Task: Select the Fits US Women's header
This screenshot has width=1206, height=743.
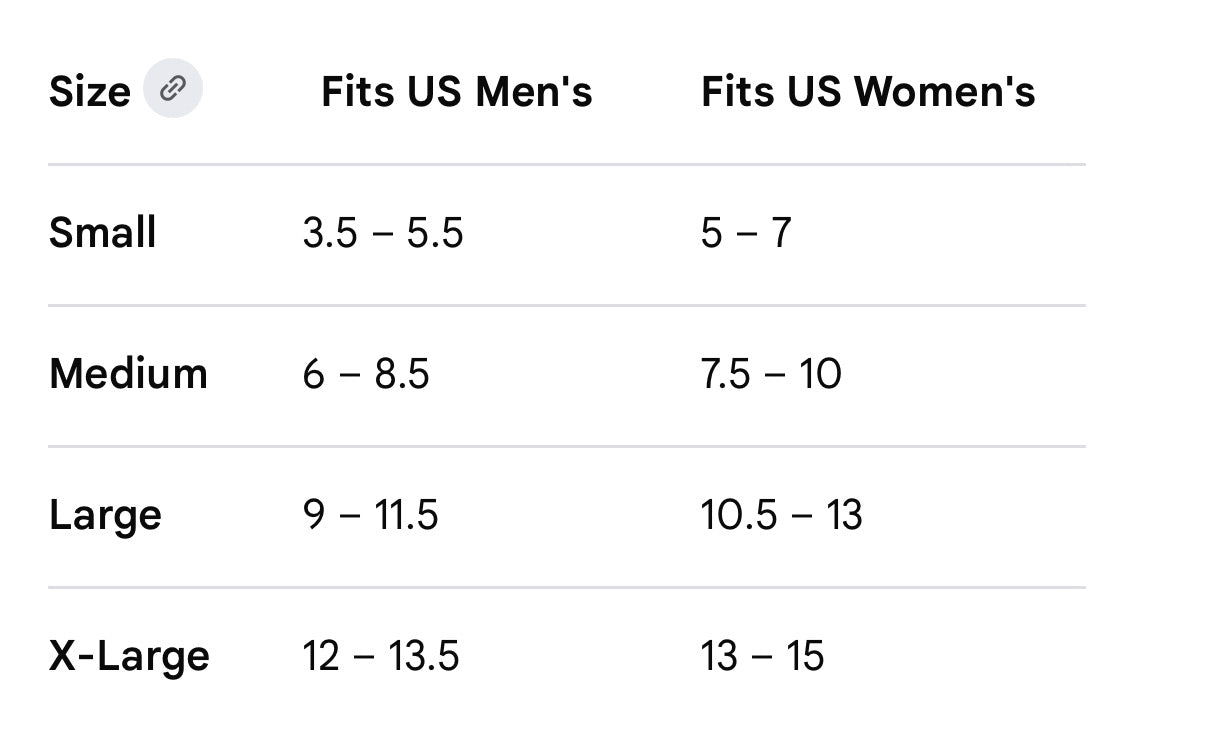Action: pos(868,92)
